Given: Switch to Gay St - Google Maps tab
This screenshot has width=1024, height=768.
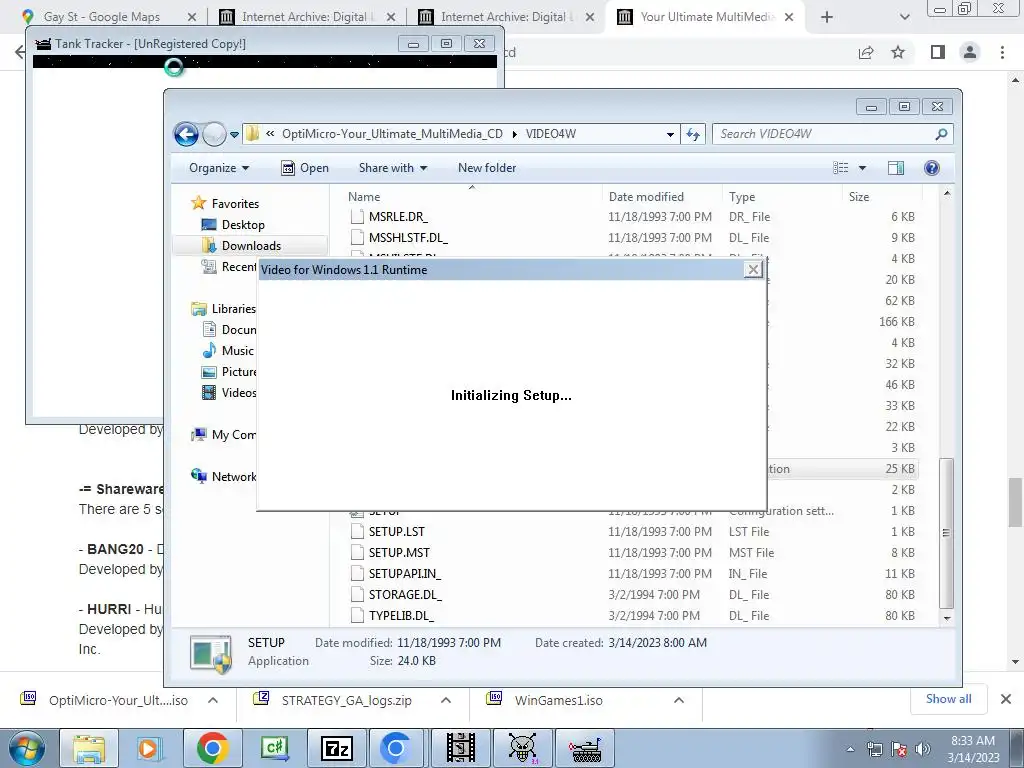Looking at the screenshot, I should (x=101, y=17).
